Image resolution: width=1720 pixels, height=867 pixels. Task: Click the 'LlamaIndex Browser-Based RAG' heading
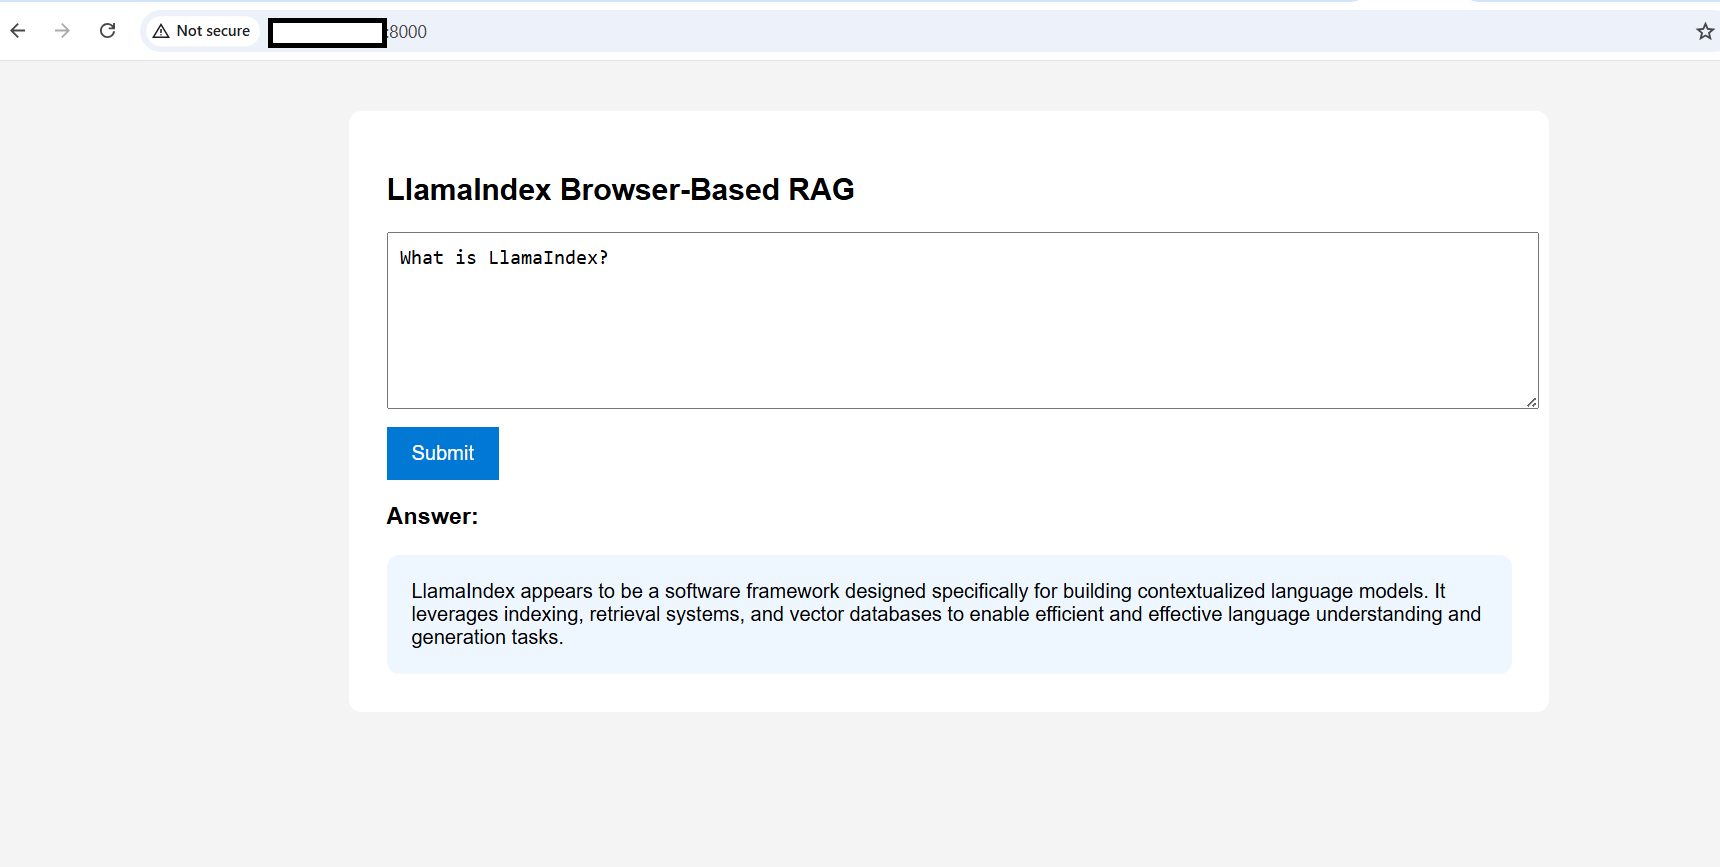point(620,189)
